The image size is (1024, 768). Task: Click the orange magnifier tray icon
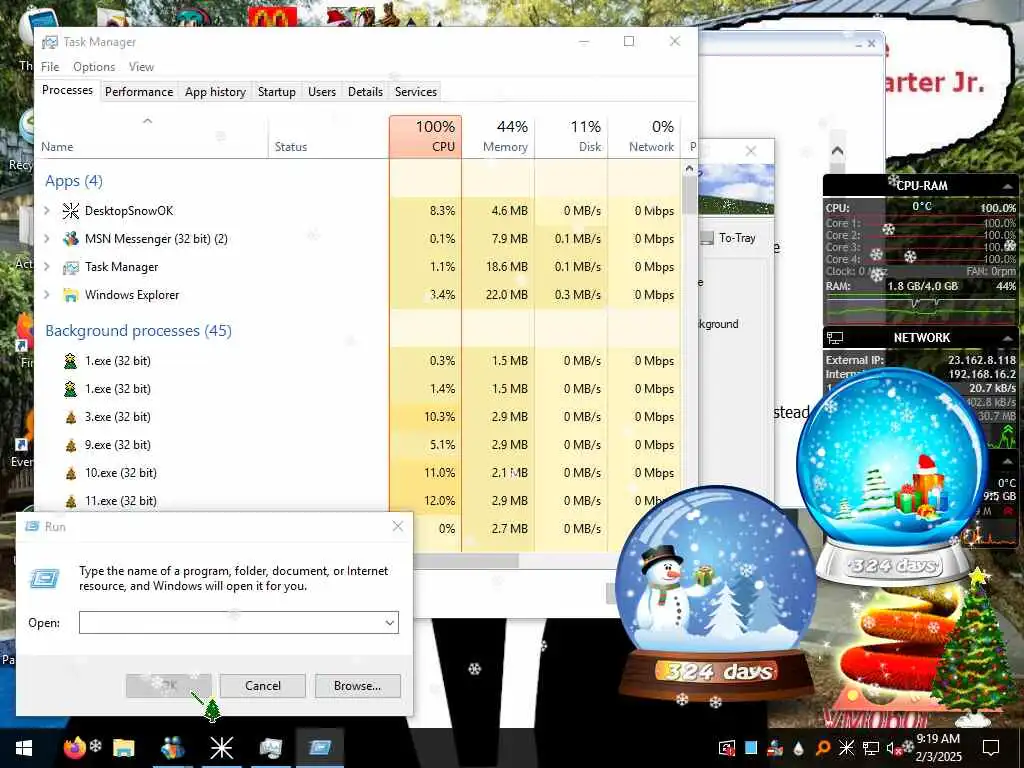tap(823, 748)
